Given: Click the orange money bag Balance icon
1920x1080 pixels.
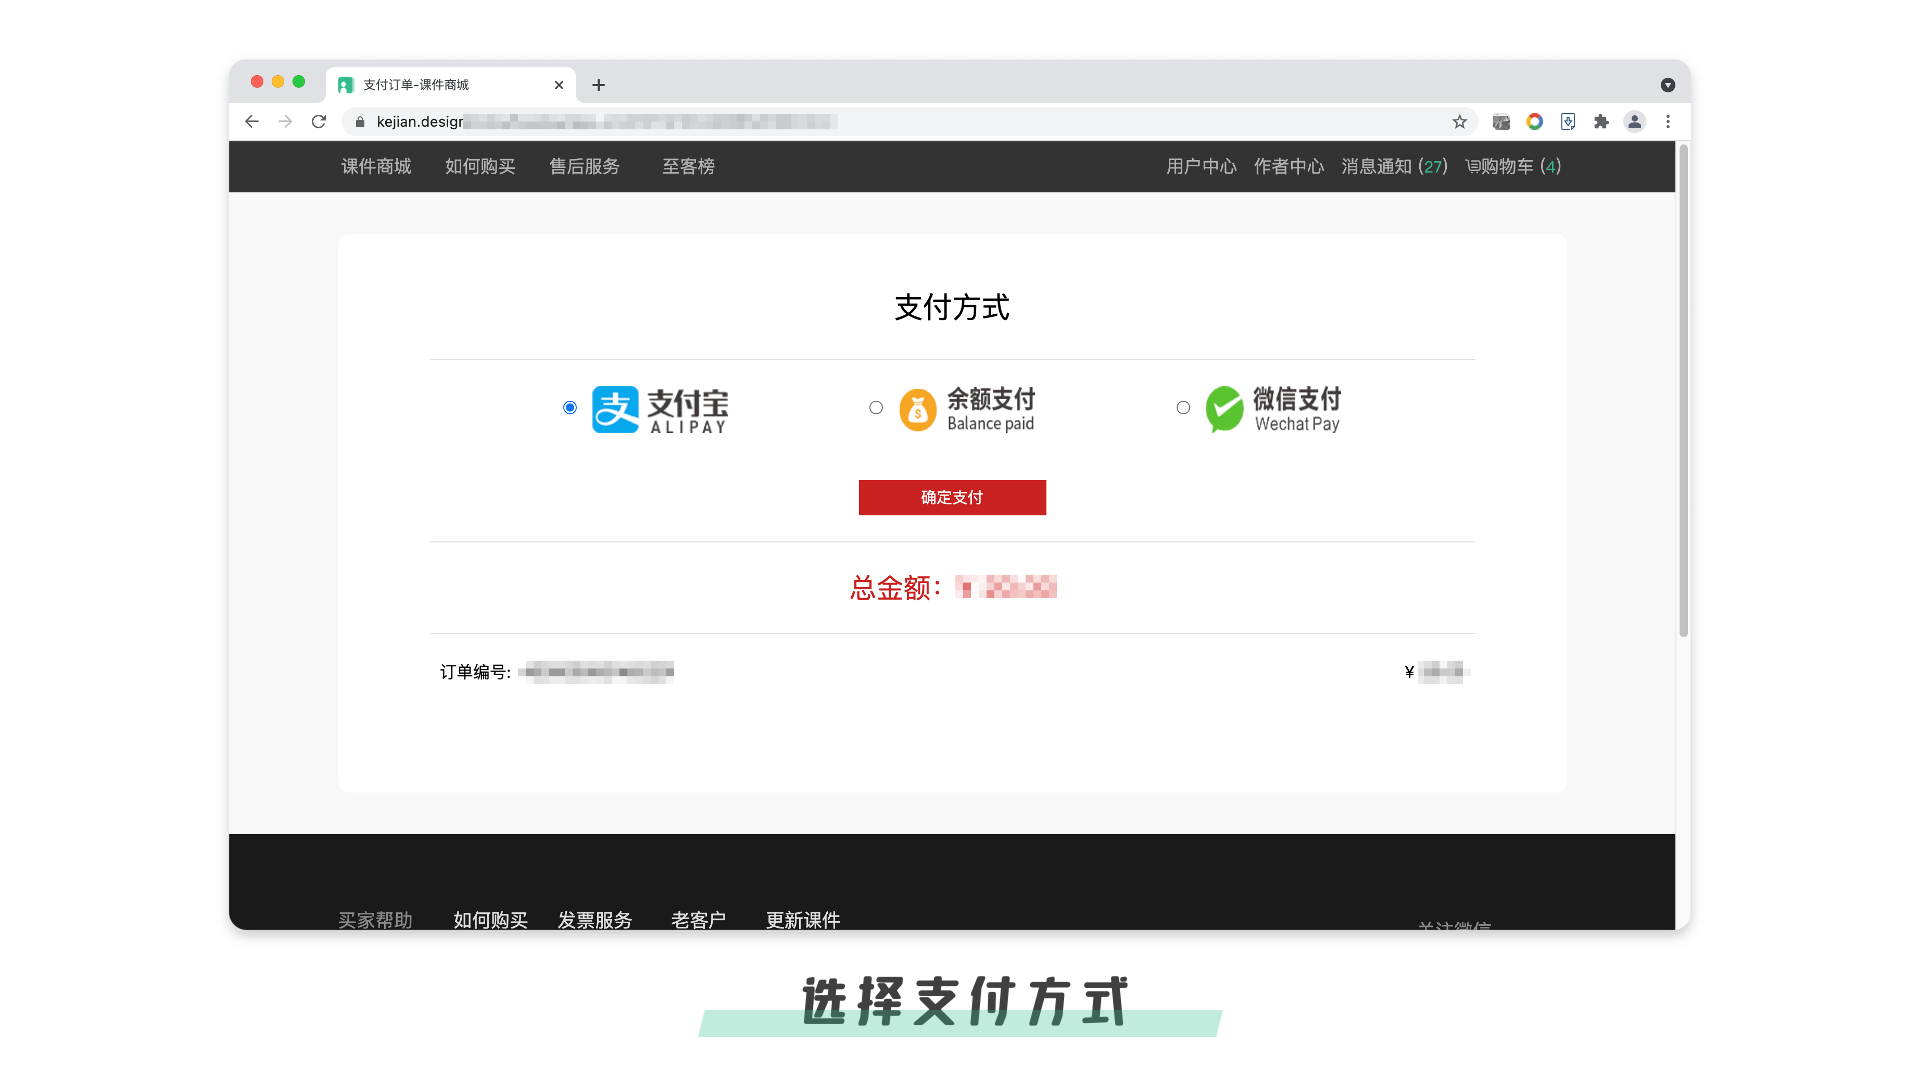Looking at the screenshot, I should pyautogui.click(x=918, y=410).
